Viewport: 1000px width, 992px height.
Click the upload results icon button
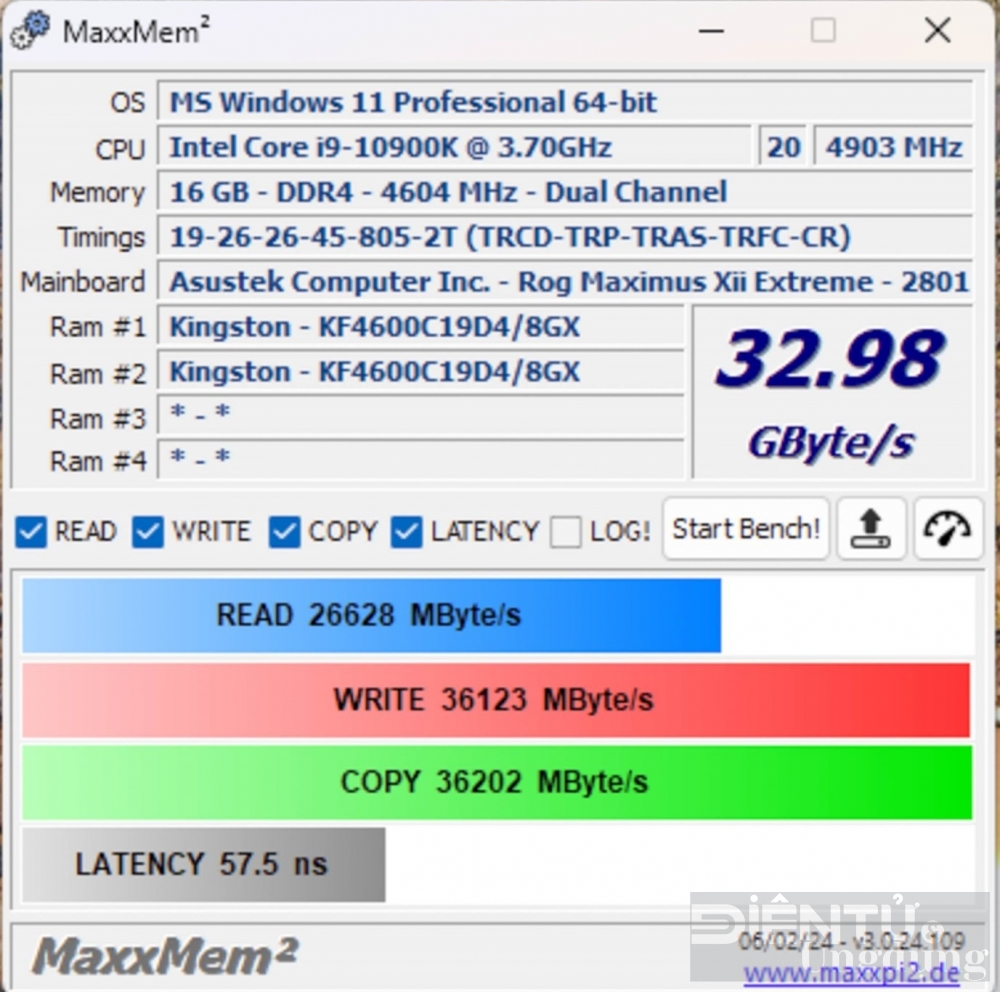coord(871,529)
